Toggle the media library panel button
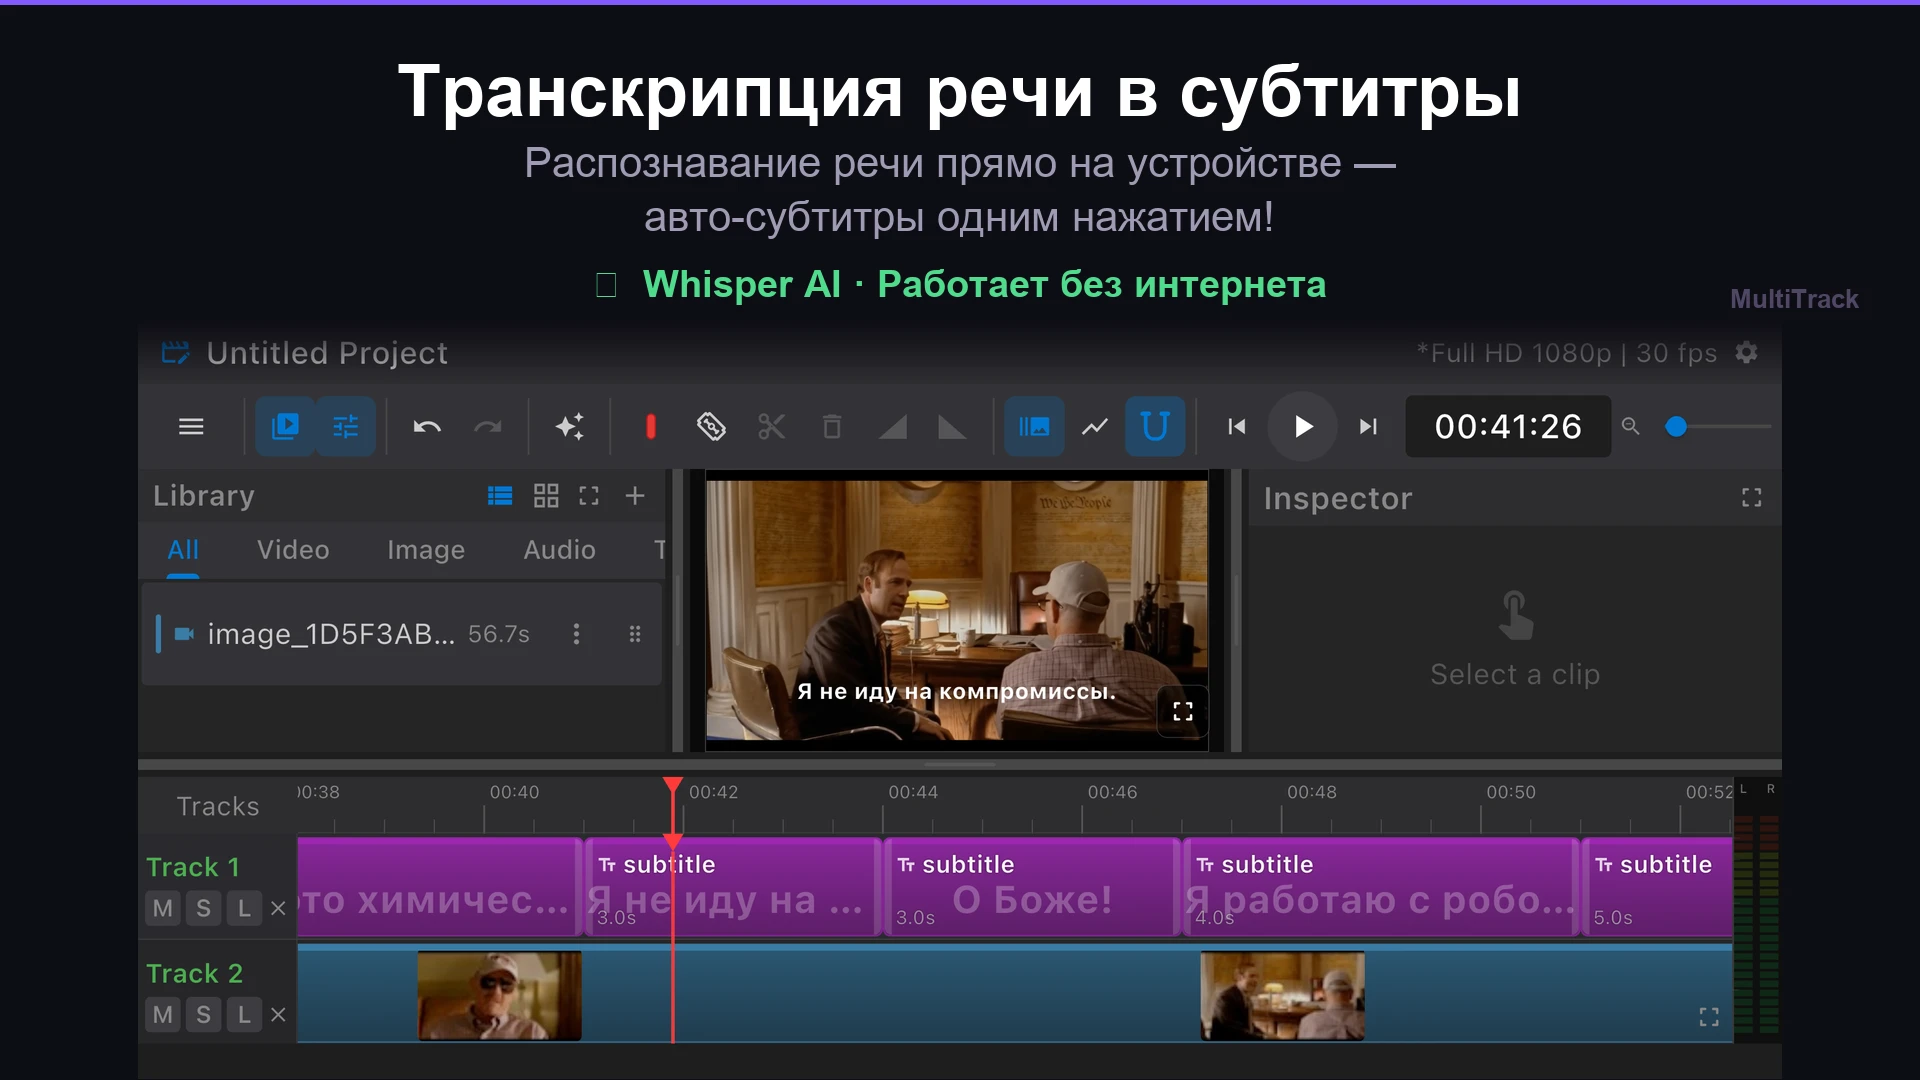Image resolution: width=1920 pixels, height=1080 pixels. pos(285,427)
